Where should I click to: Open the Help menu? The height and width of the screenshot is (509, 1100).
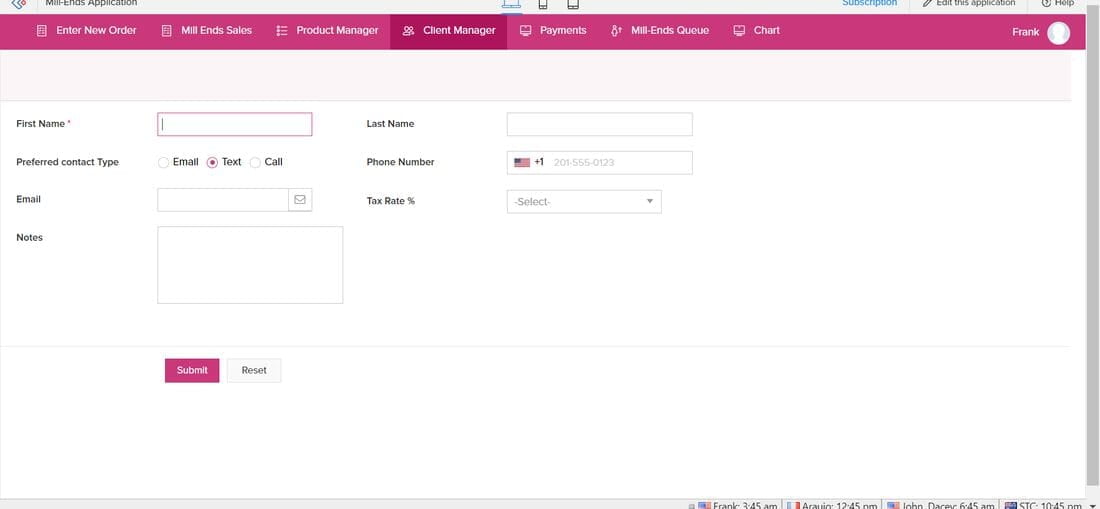pos(1058,4)
